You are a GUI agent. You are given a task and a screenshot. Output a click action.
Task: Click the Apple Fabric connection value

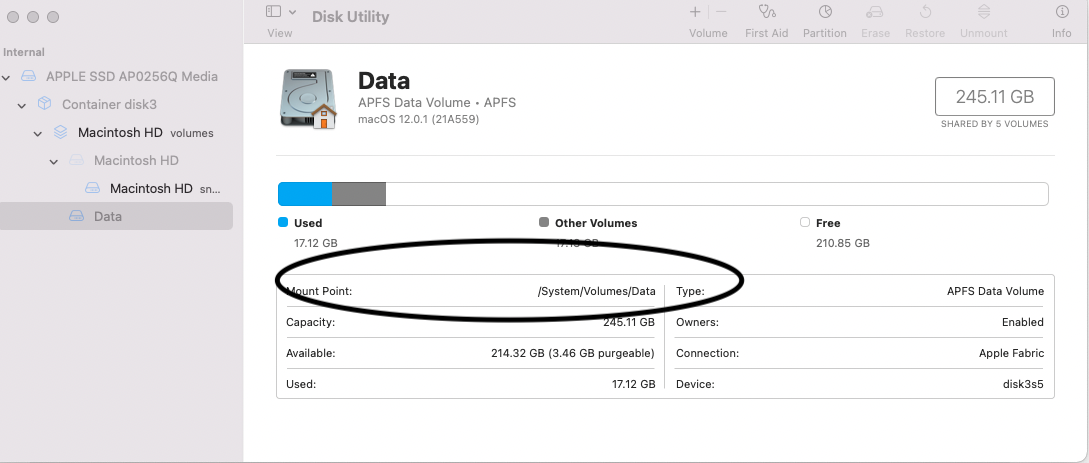click(x=1011, y=353)
